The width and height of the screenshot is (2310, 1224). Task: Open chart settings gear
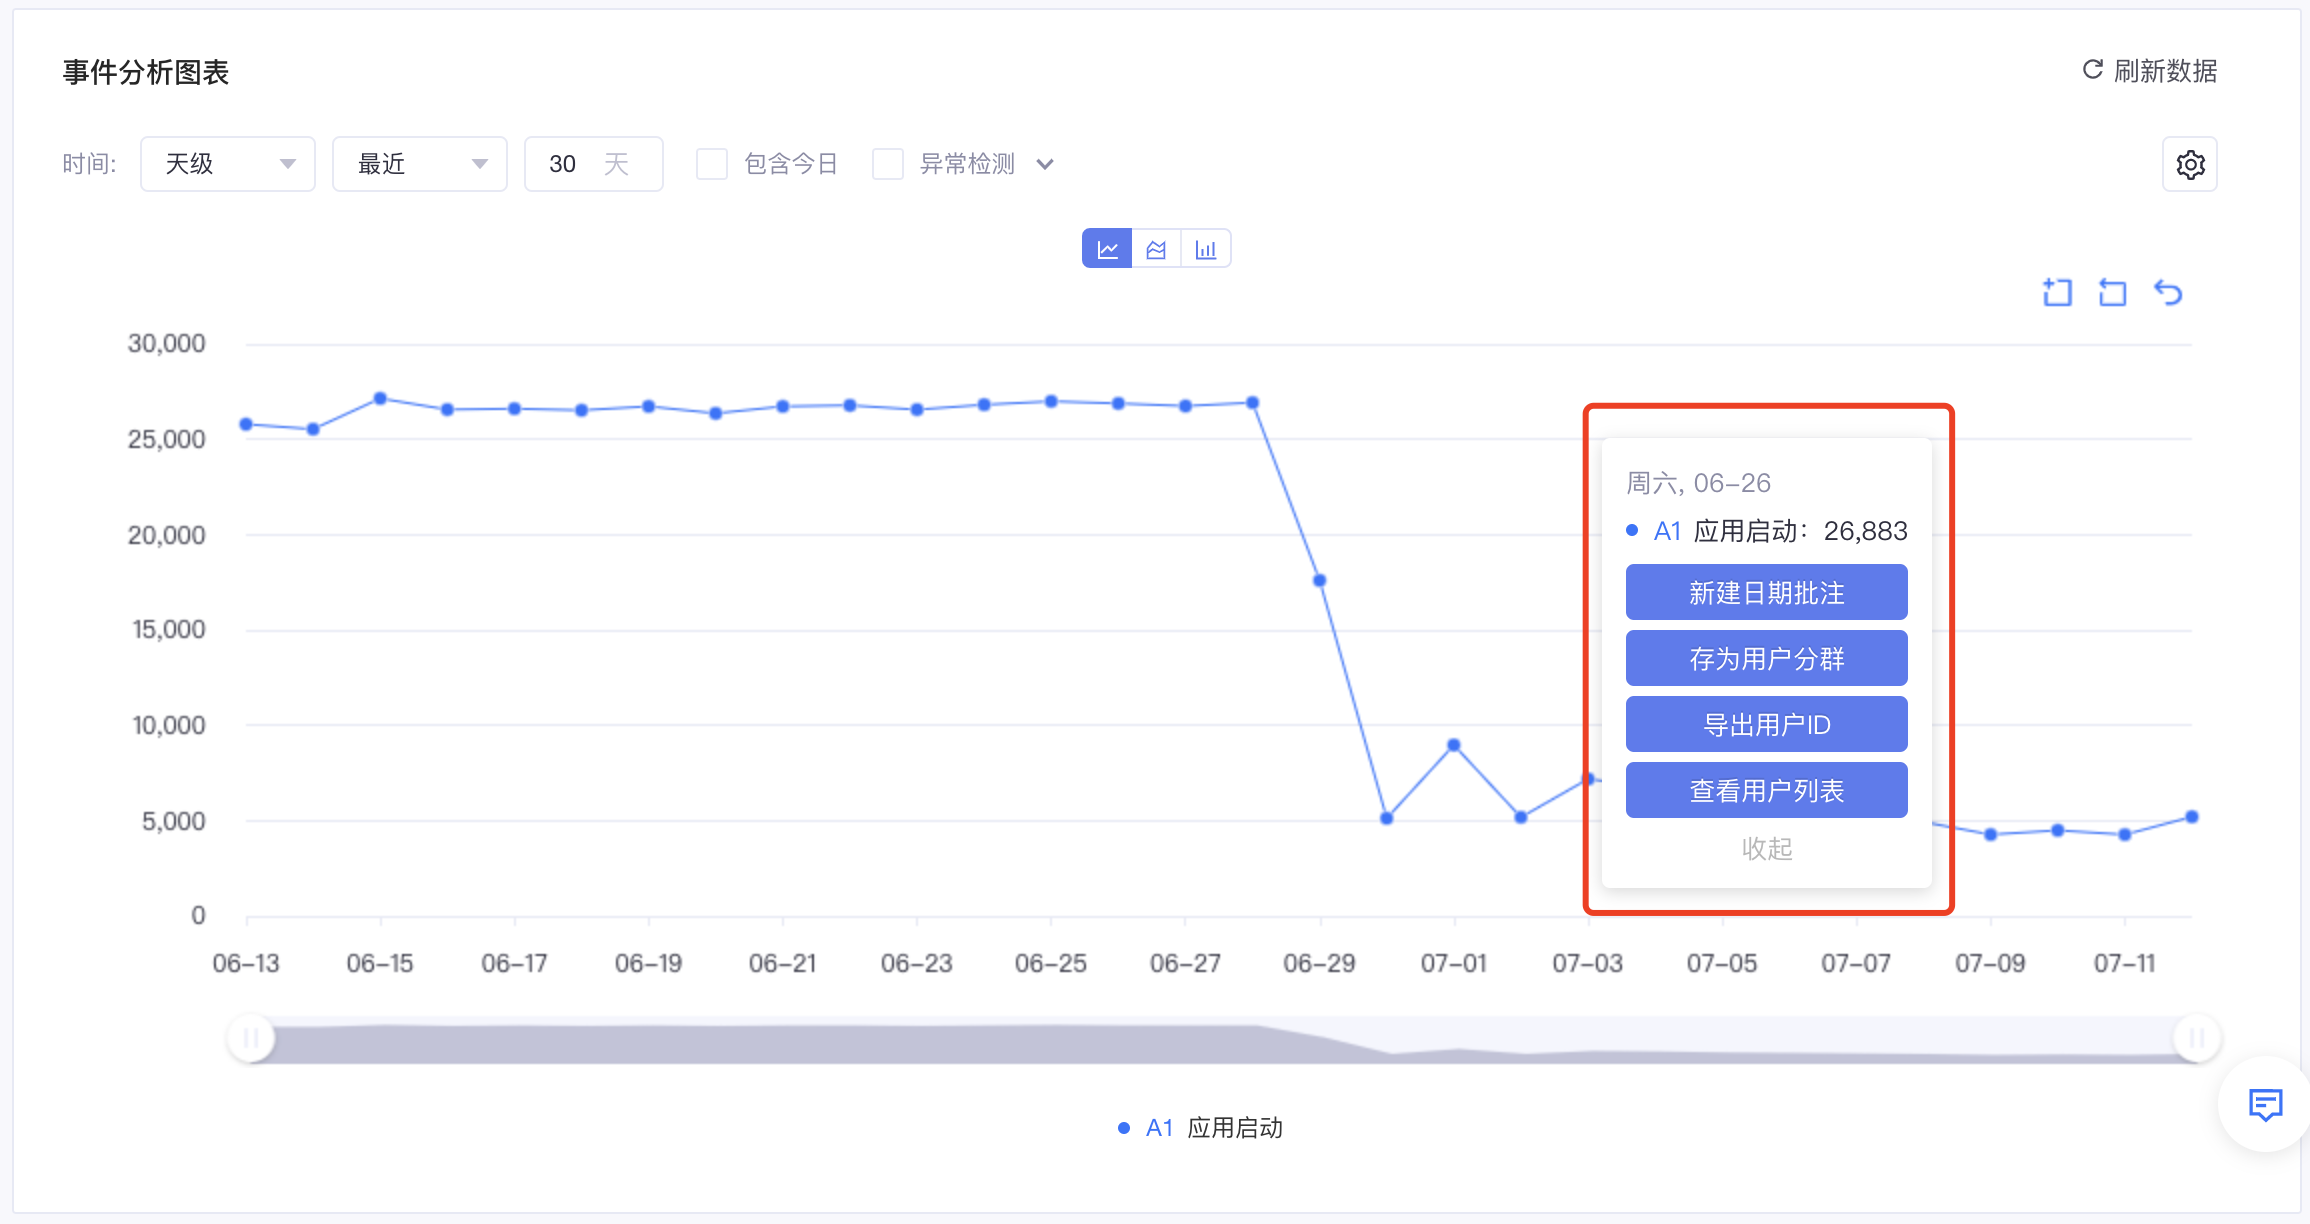click(x=2190, y=164)
